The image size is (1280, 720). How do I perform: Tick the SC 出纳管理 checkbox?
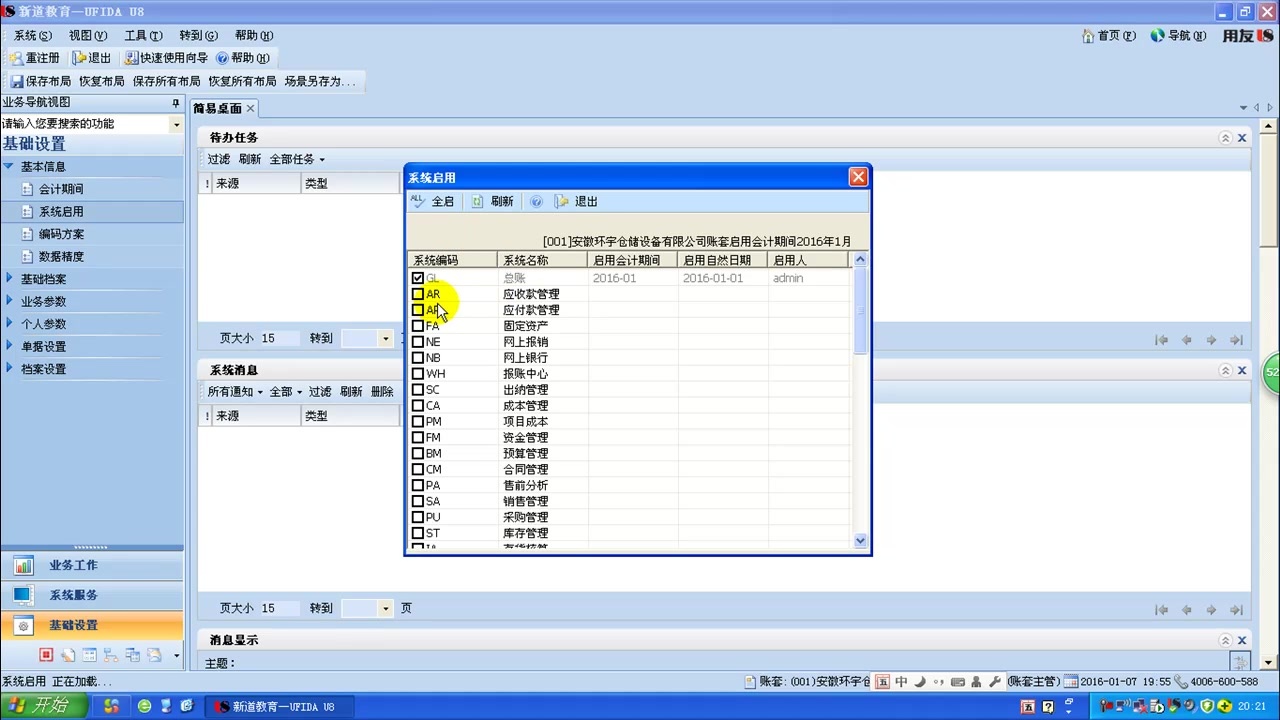[418, 390]
